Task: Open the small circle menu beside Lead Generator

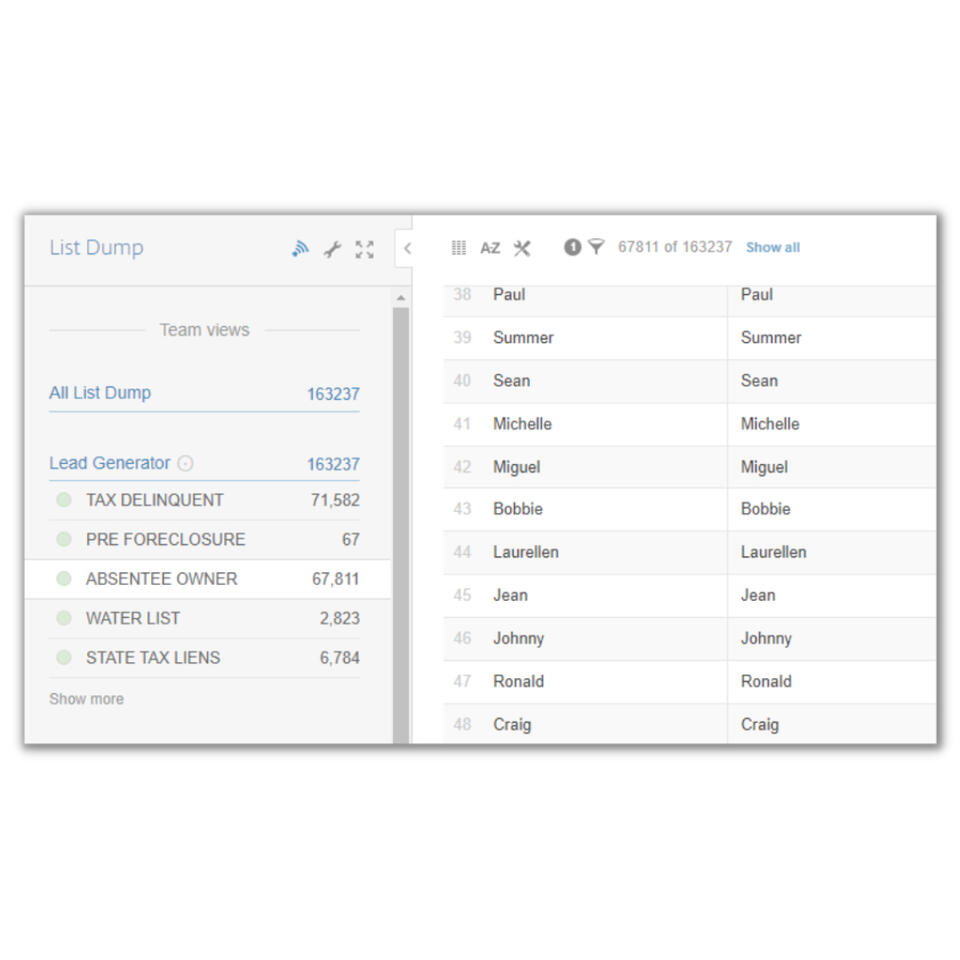Action: (x=186, y=463)
